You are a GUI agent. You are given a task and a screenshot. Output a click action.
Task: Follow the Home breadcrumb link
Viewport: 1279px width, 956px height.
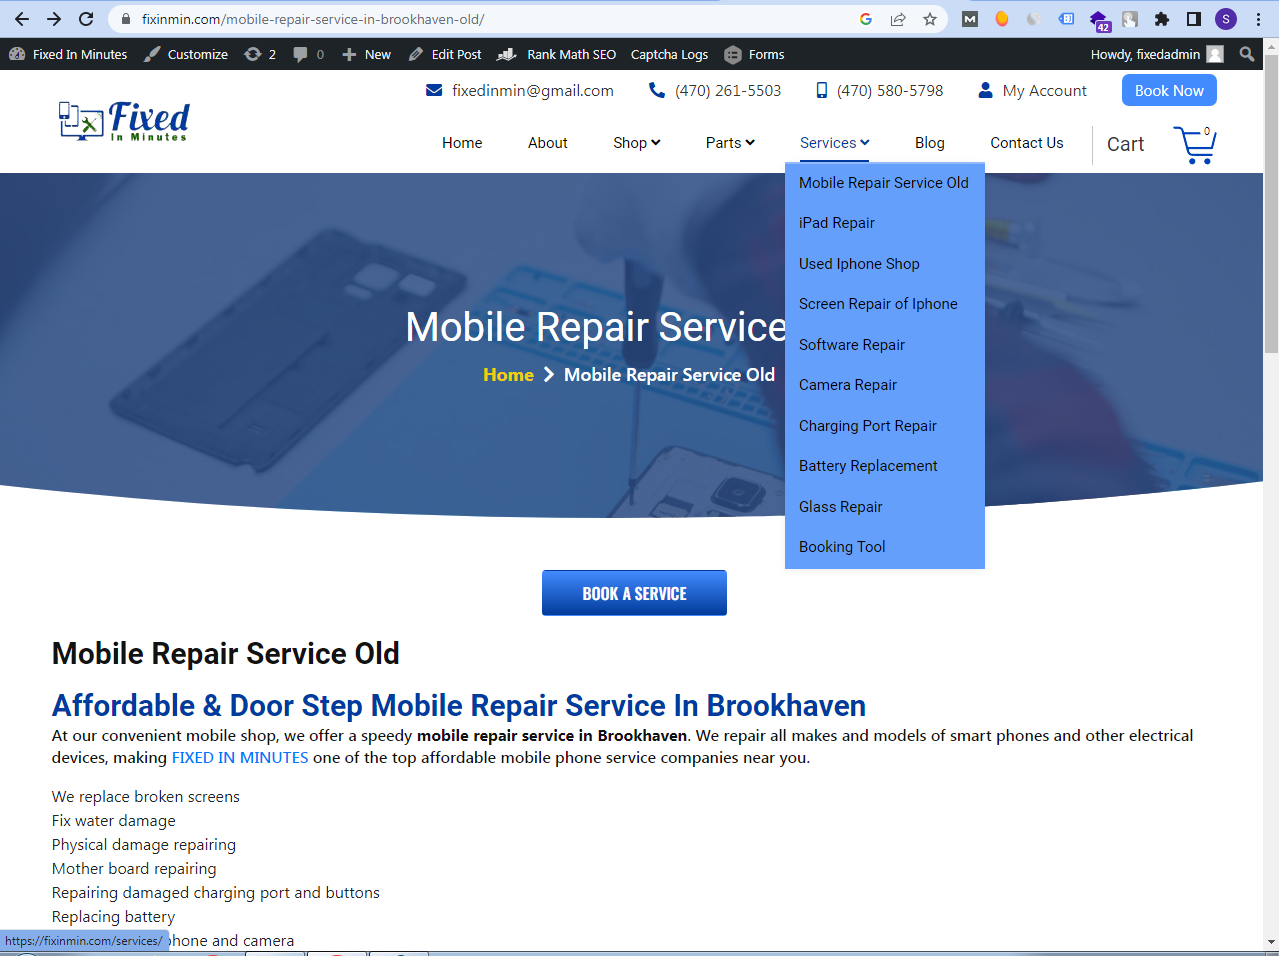[x=508, y=375]
